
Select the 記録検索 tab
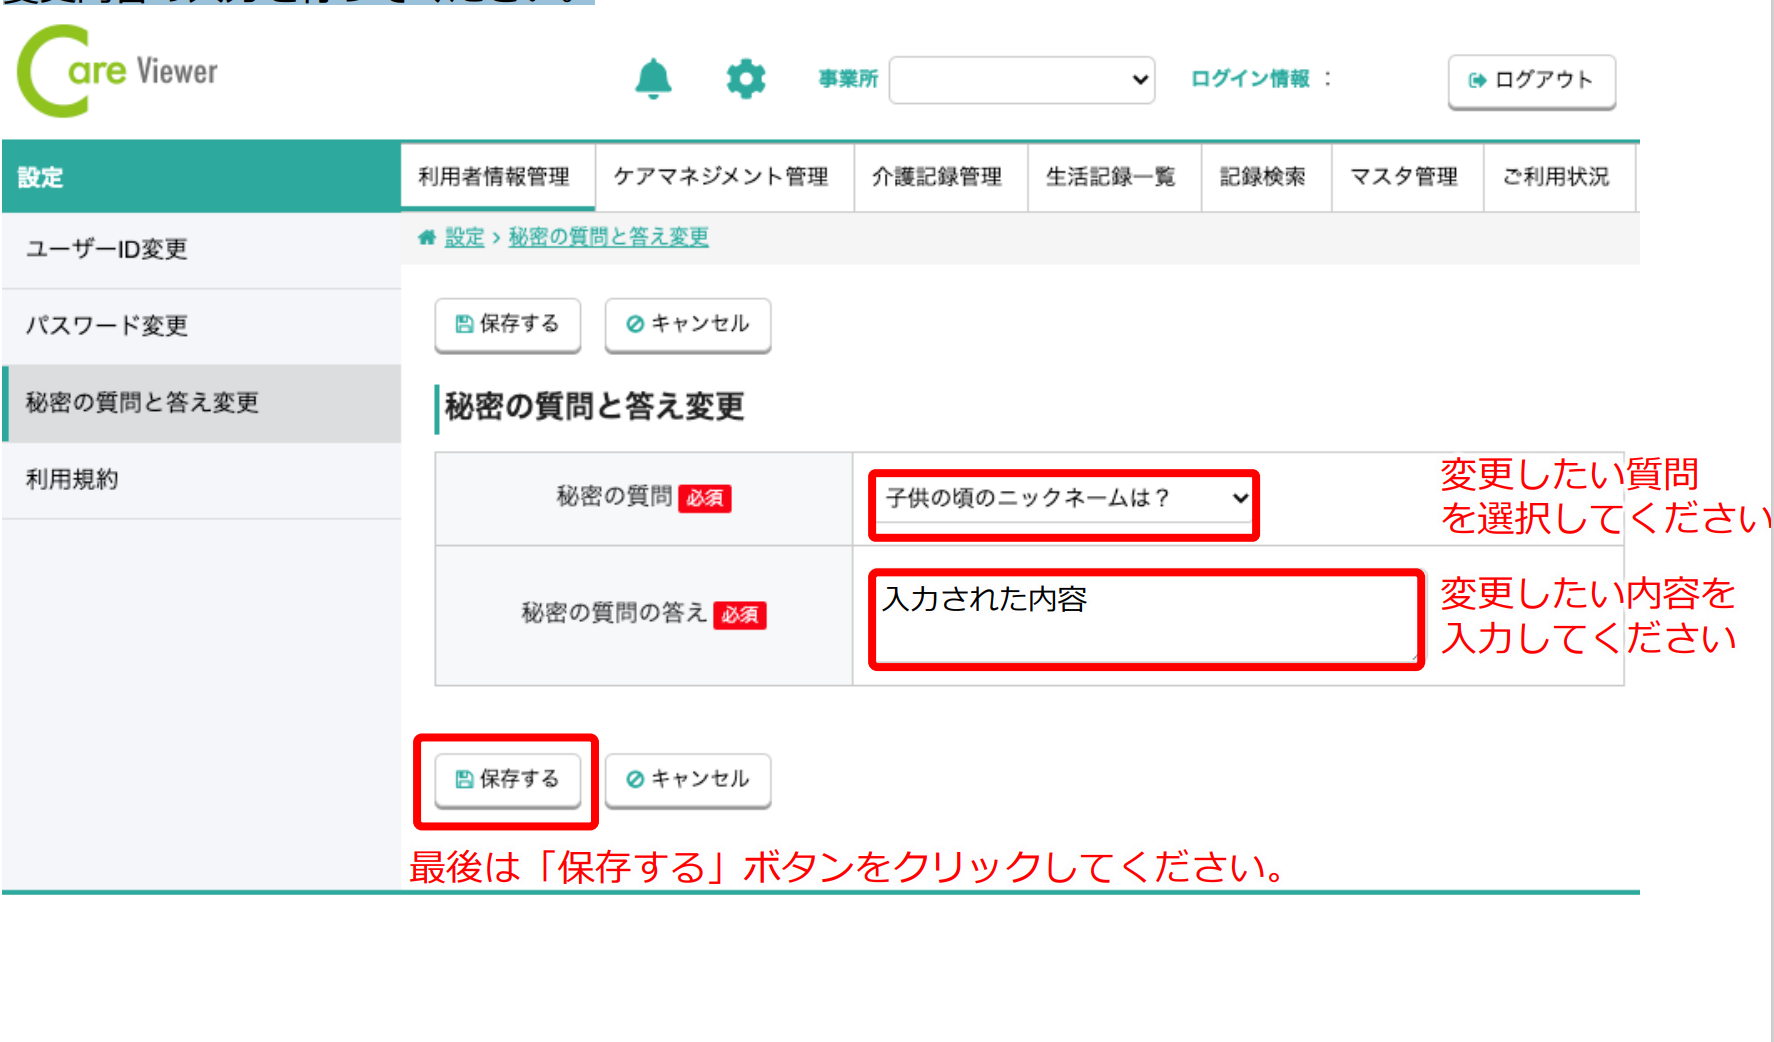(1265, 177)
